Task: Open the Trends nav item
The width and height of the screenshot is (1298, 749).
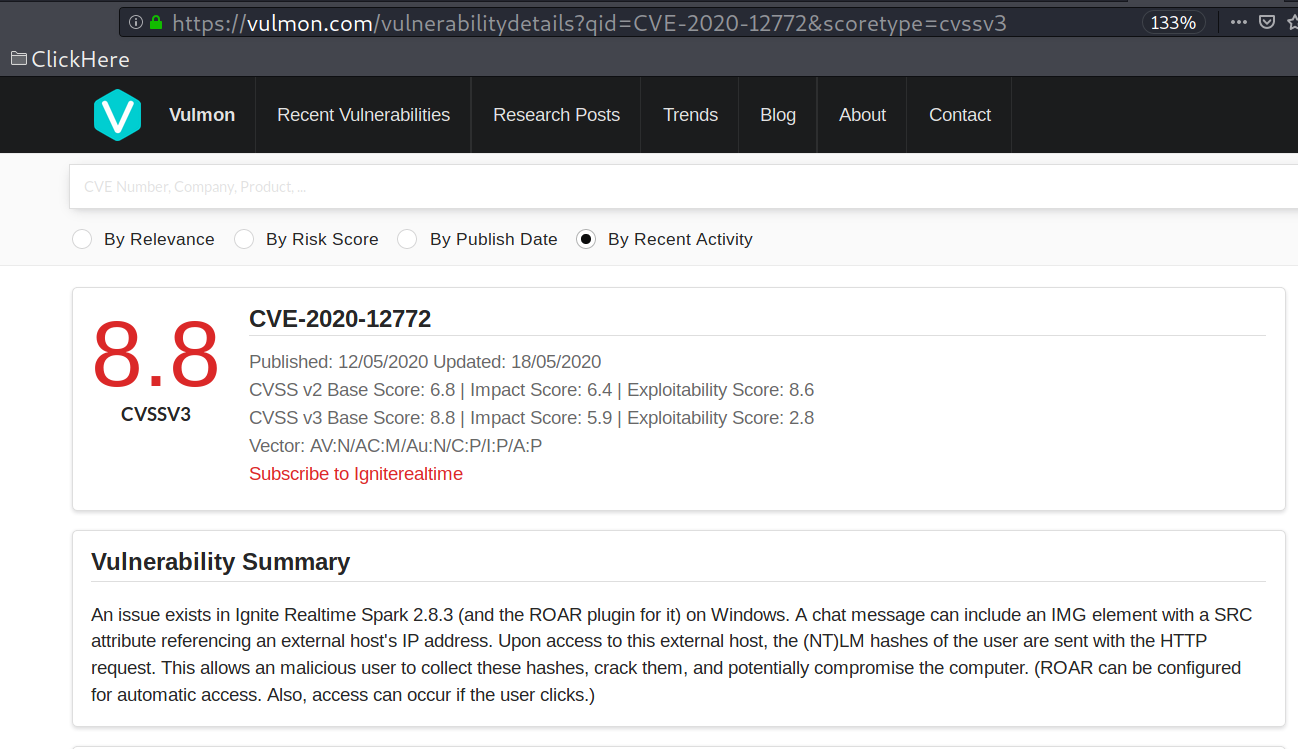Action: [x=690, y=115]
